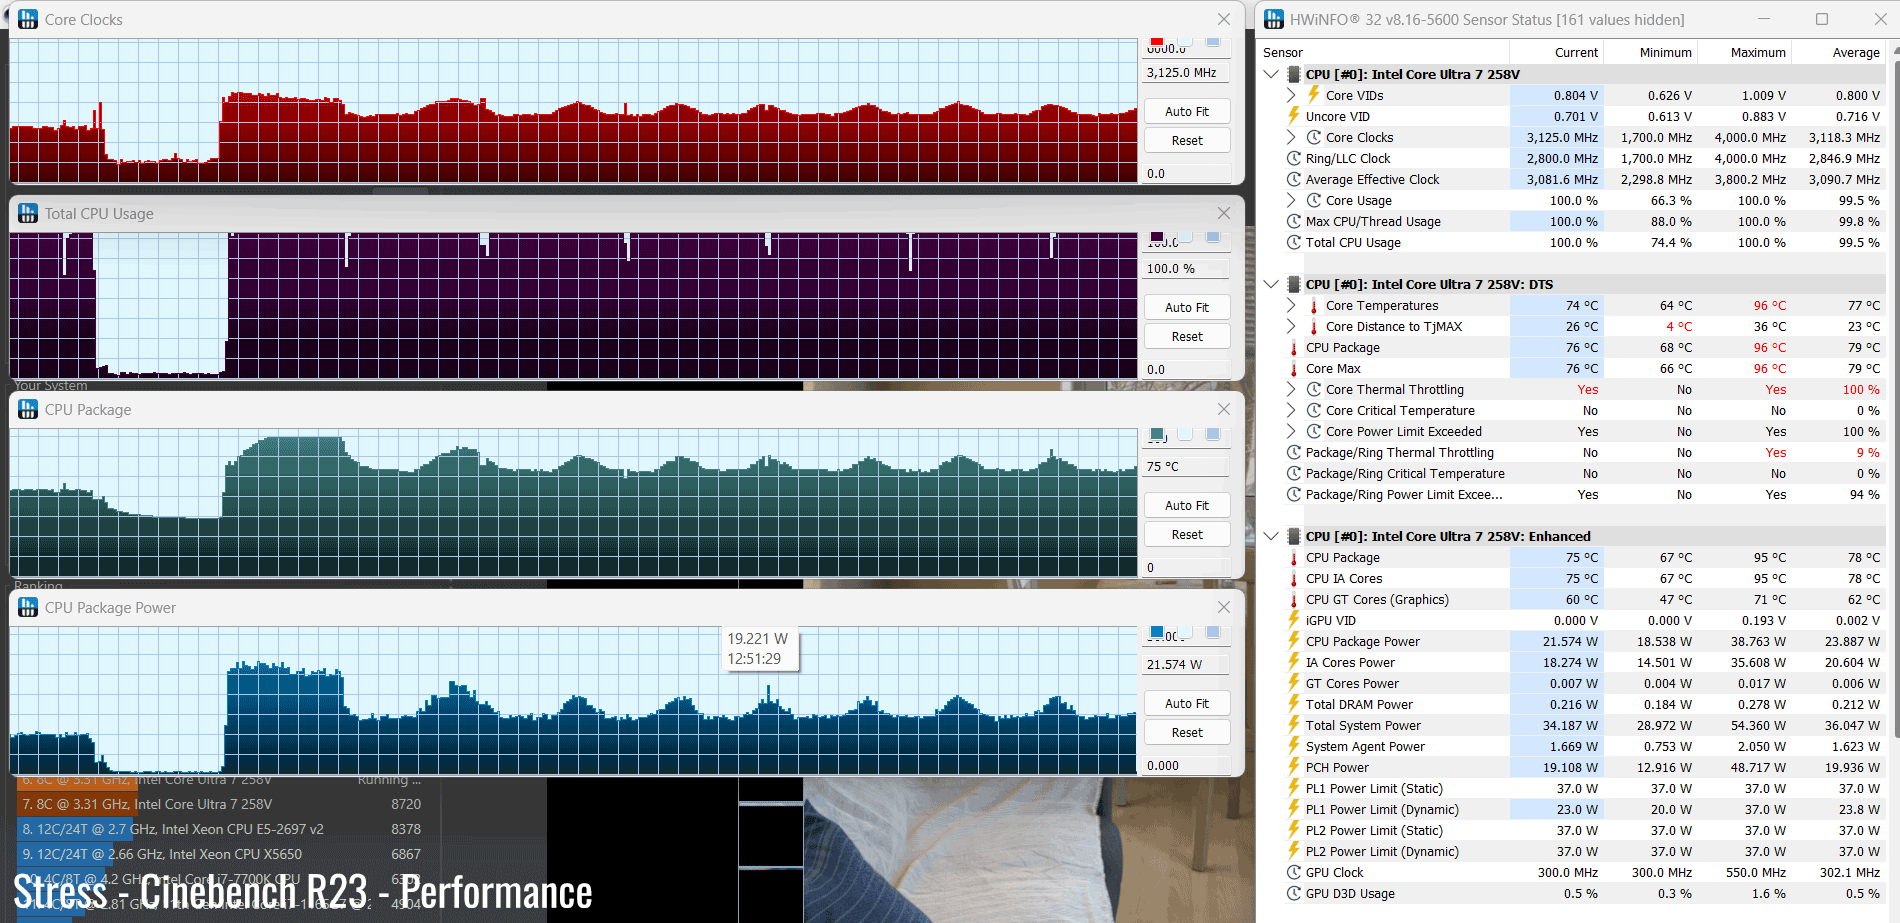Screen dimensions: 1900x923
Task: Click Auto Fit in the Total CPU Usage graph
Action: click(1187, 307)
